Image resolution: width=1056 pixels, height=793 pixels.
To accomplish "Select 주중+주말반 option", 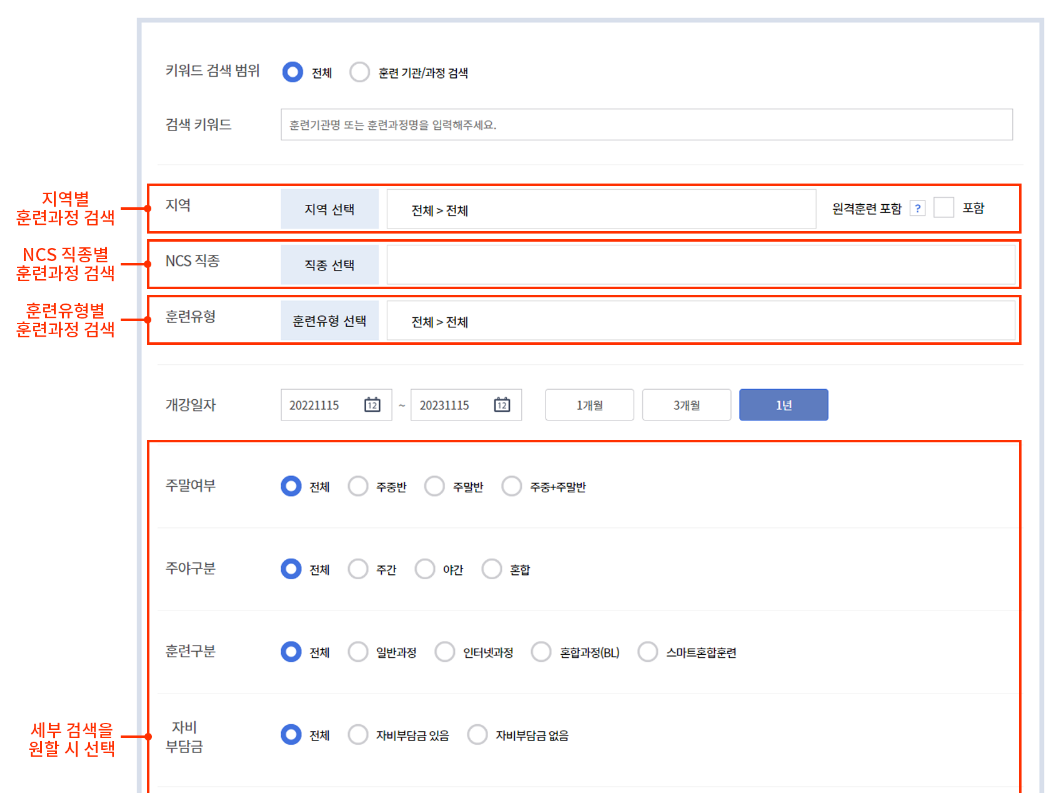I will point(511,486).
